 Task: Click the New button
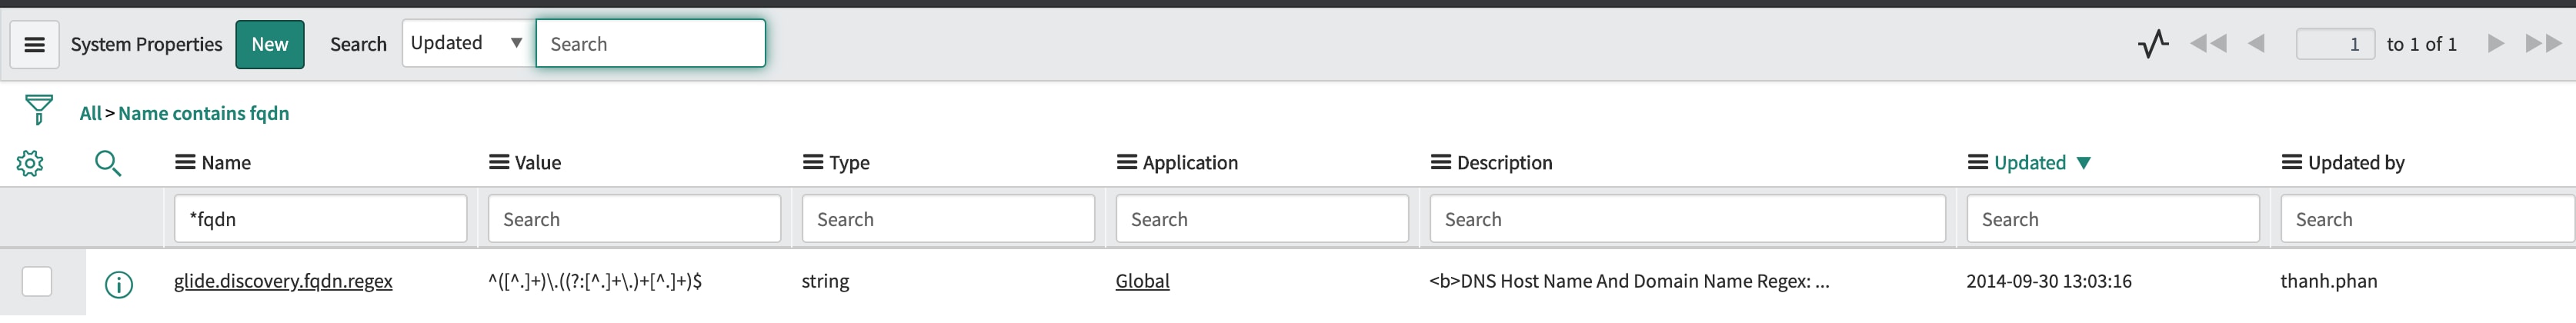tap(270, 44)
